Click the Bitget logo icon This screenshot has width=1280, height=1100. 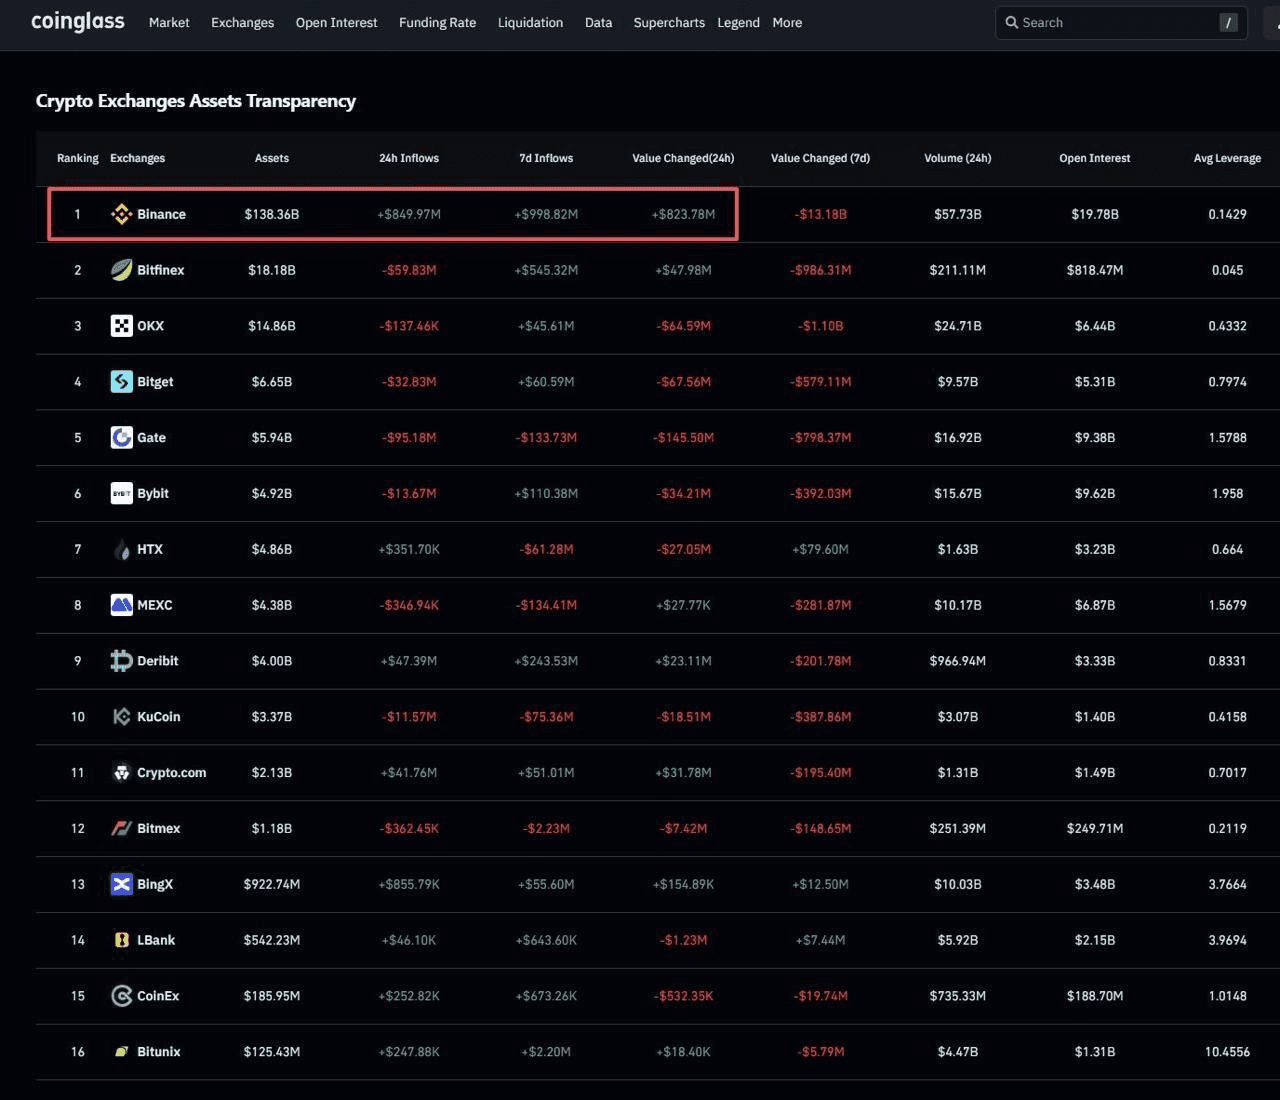click(x=121, y=382)
